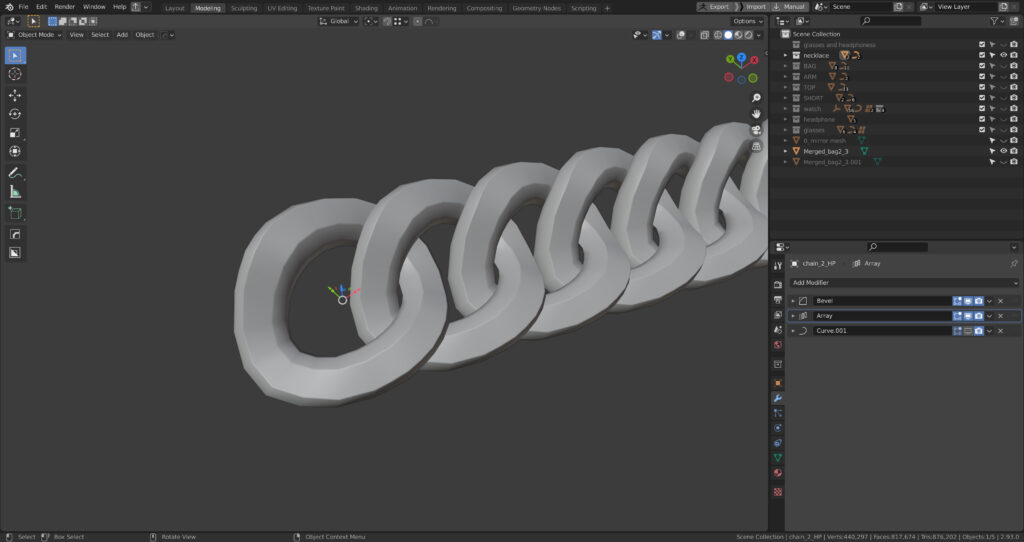Switch to the Sculpting workspace tab
1024x542 pixels.
click(x=243, y=7)
